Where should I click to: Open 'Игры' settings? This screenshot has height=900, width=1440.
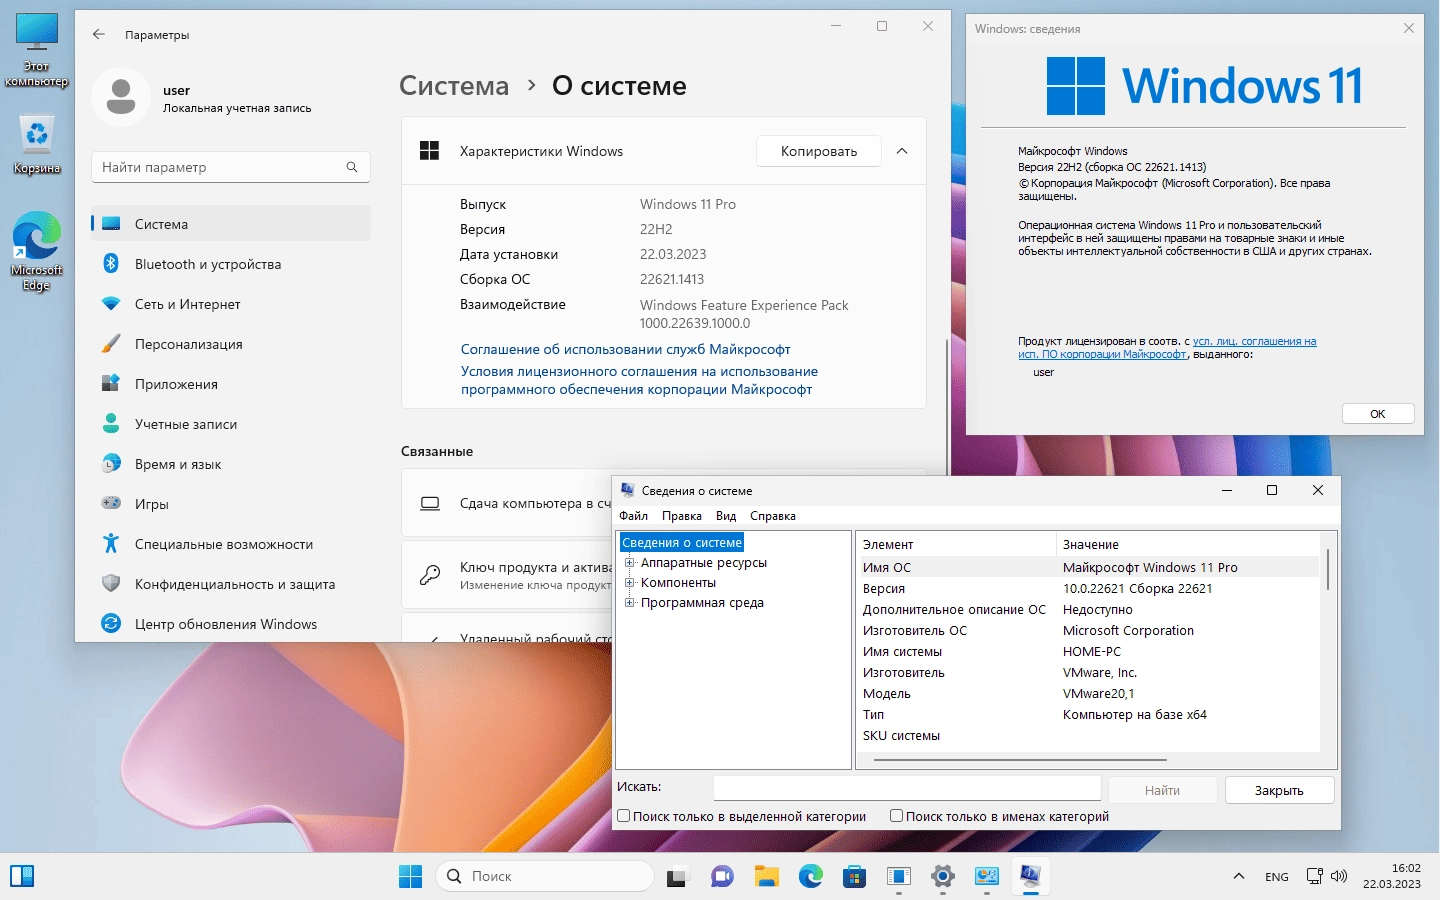231,504
